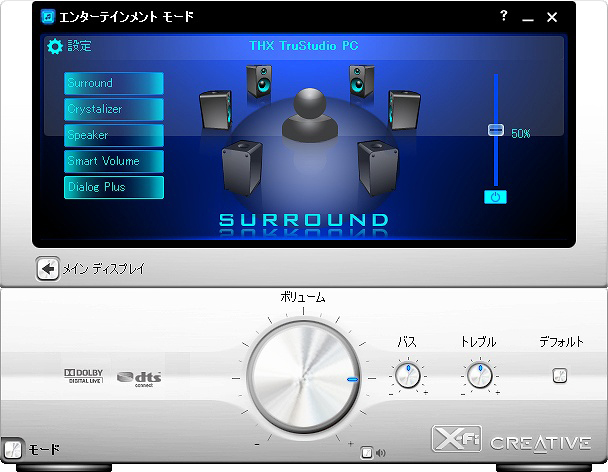Select the Surround tab
Viewport: 608px width, 472px height.
pyautogui.click(x=114, y=83)
